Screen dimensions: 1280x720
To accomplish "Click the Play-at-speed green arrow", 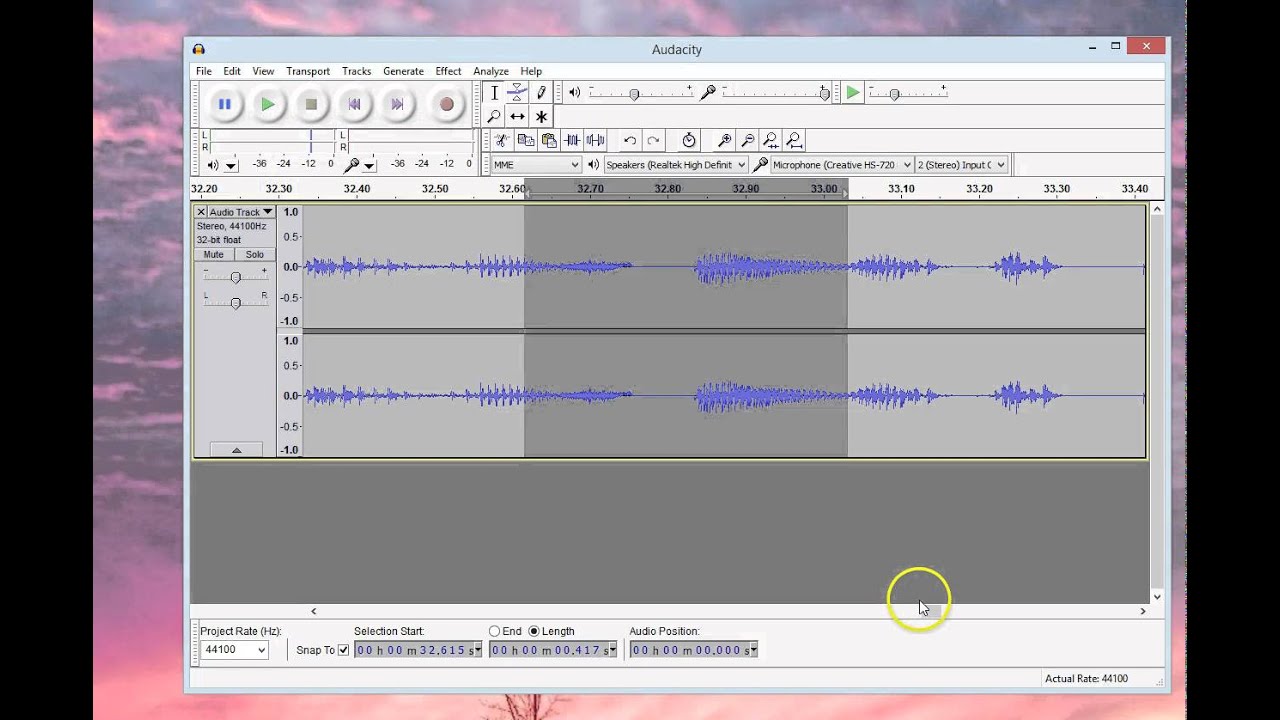I will [852, 92].
